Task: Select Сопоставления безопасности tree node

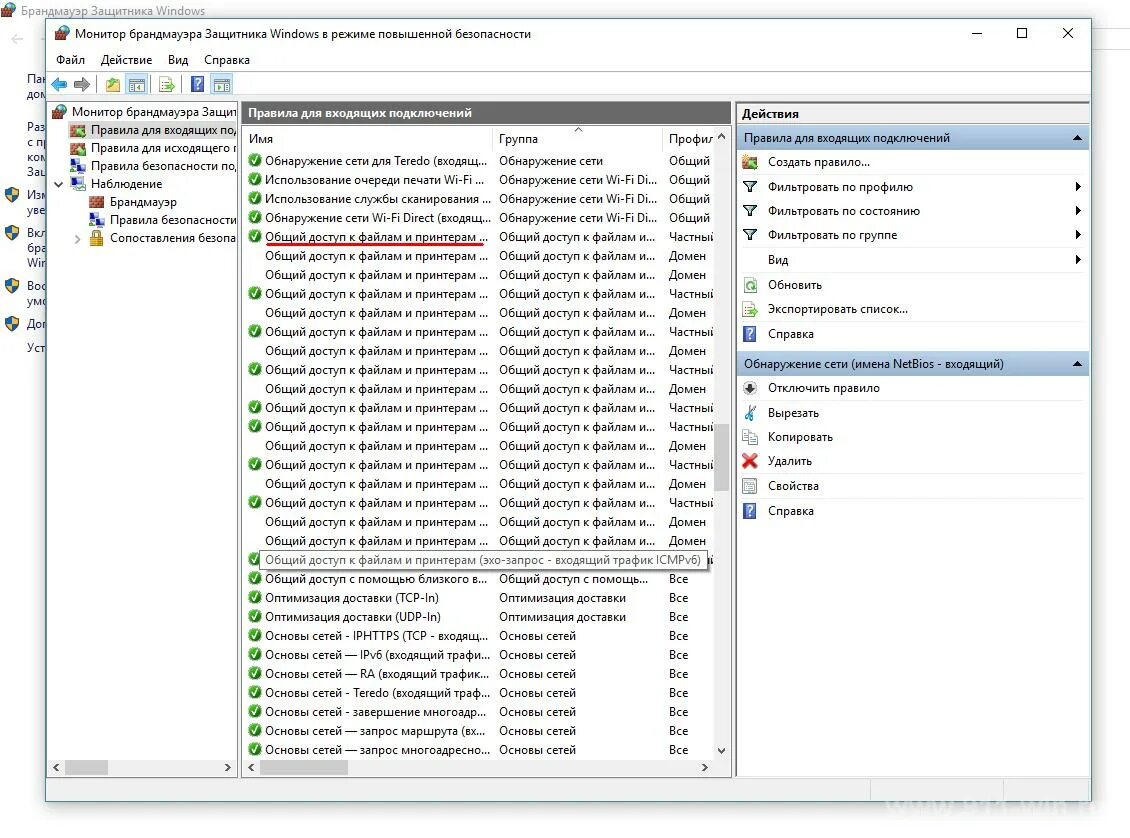Action: (x=173, y=238)
